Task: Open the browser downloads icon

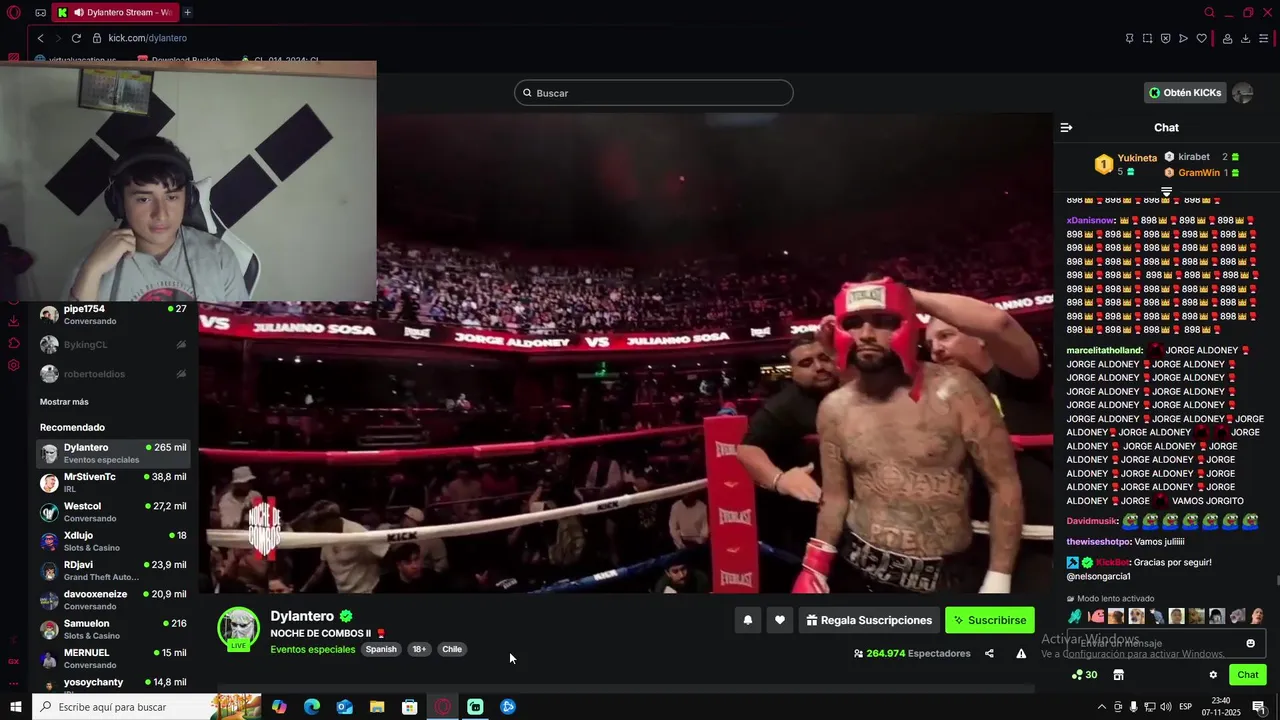Action: point(1245,38)
